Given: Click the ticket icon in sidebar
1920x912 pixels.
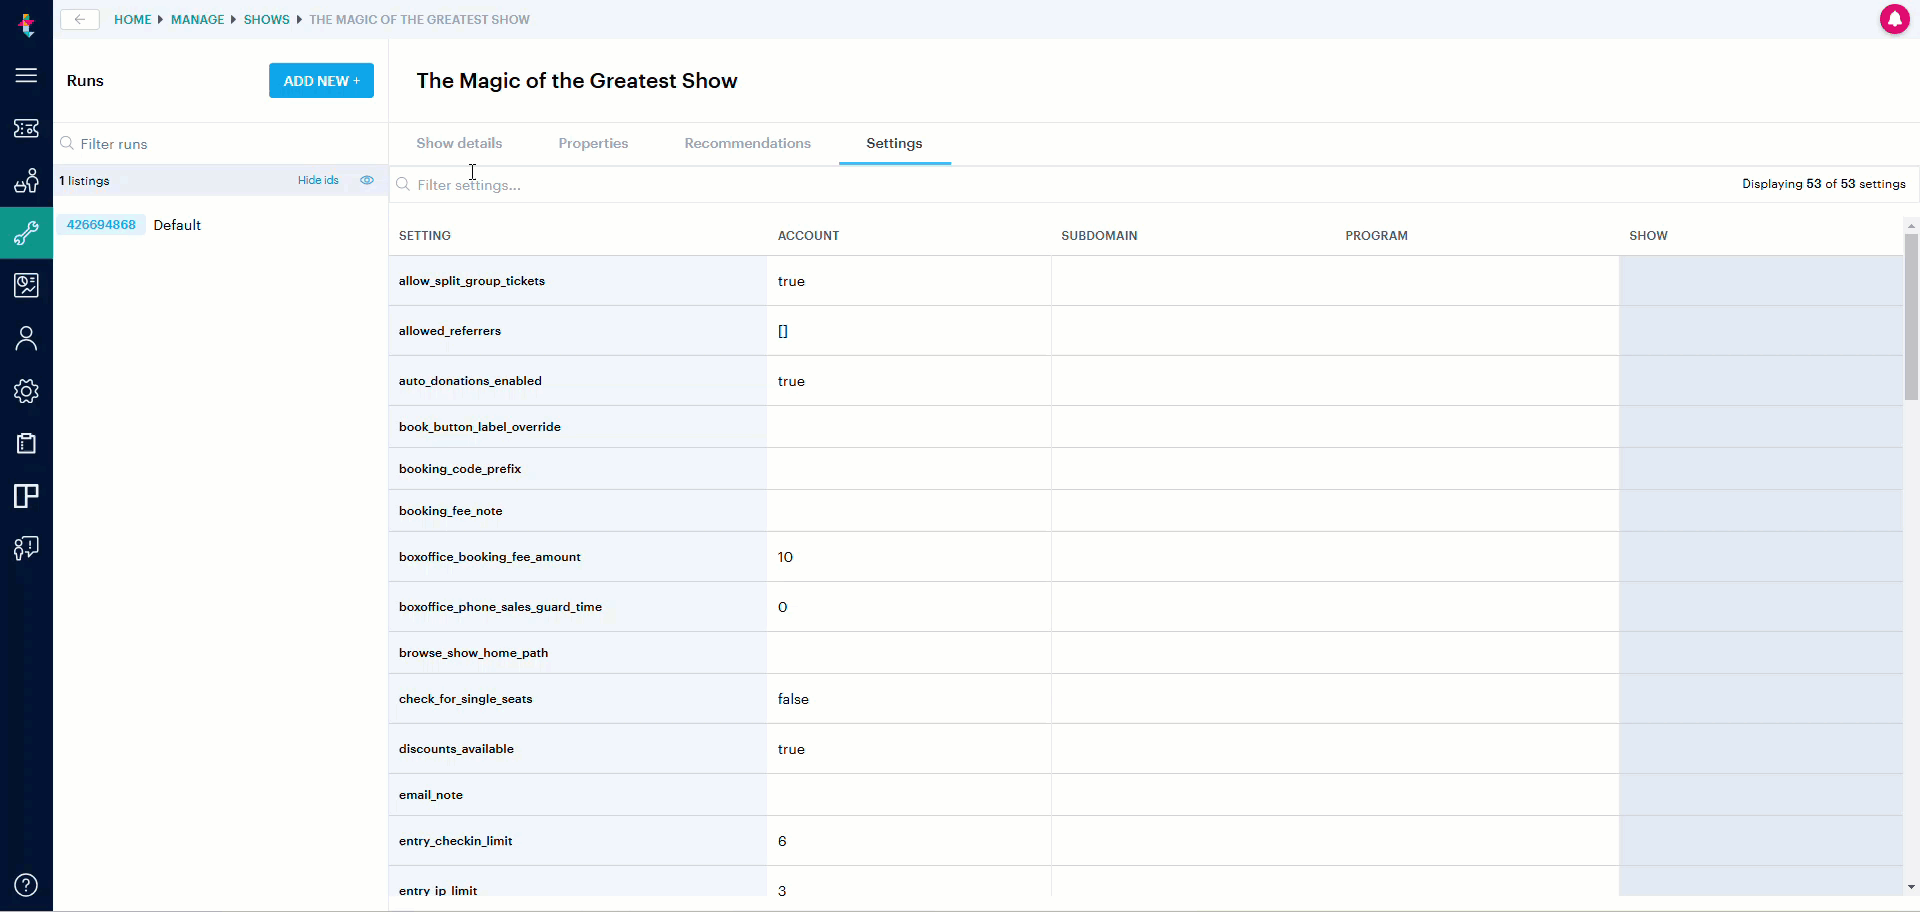Looking at the screenshot, I should [26, 128].
